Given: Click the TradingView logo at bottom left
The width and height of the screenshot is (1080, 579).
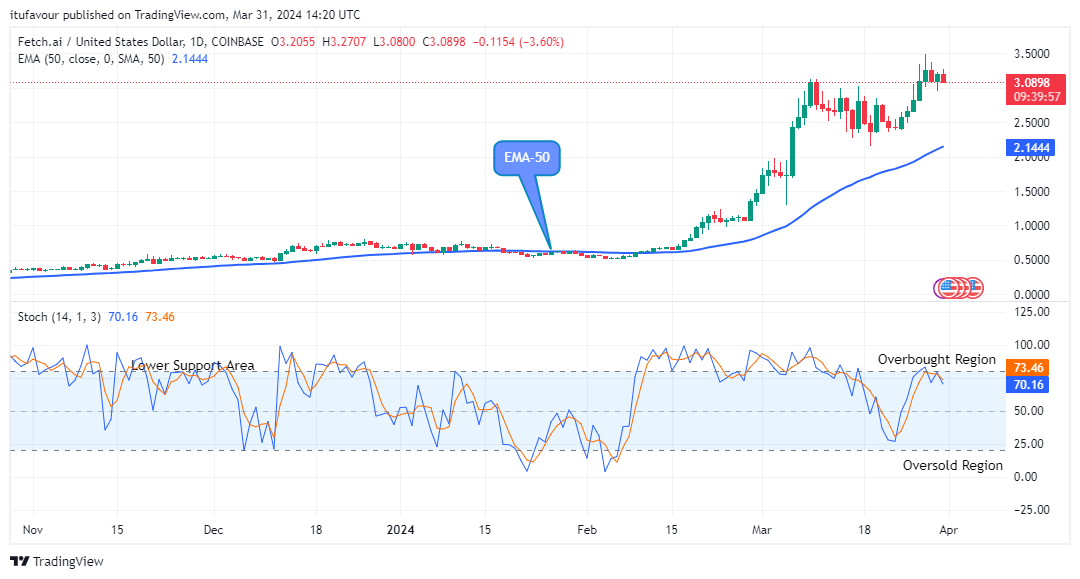Looking at the screenshot, I should point(57,561).
